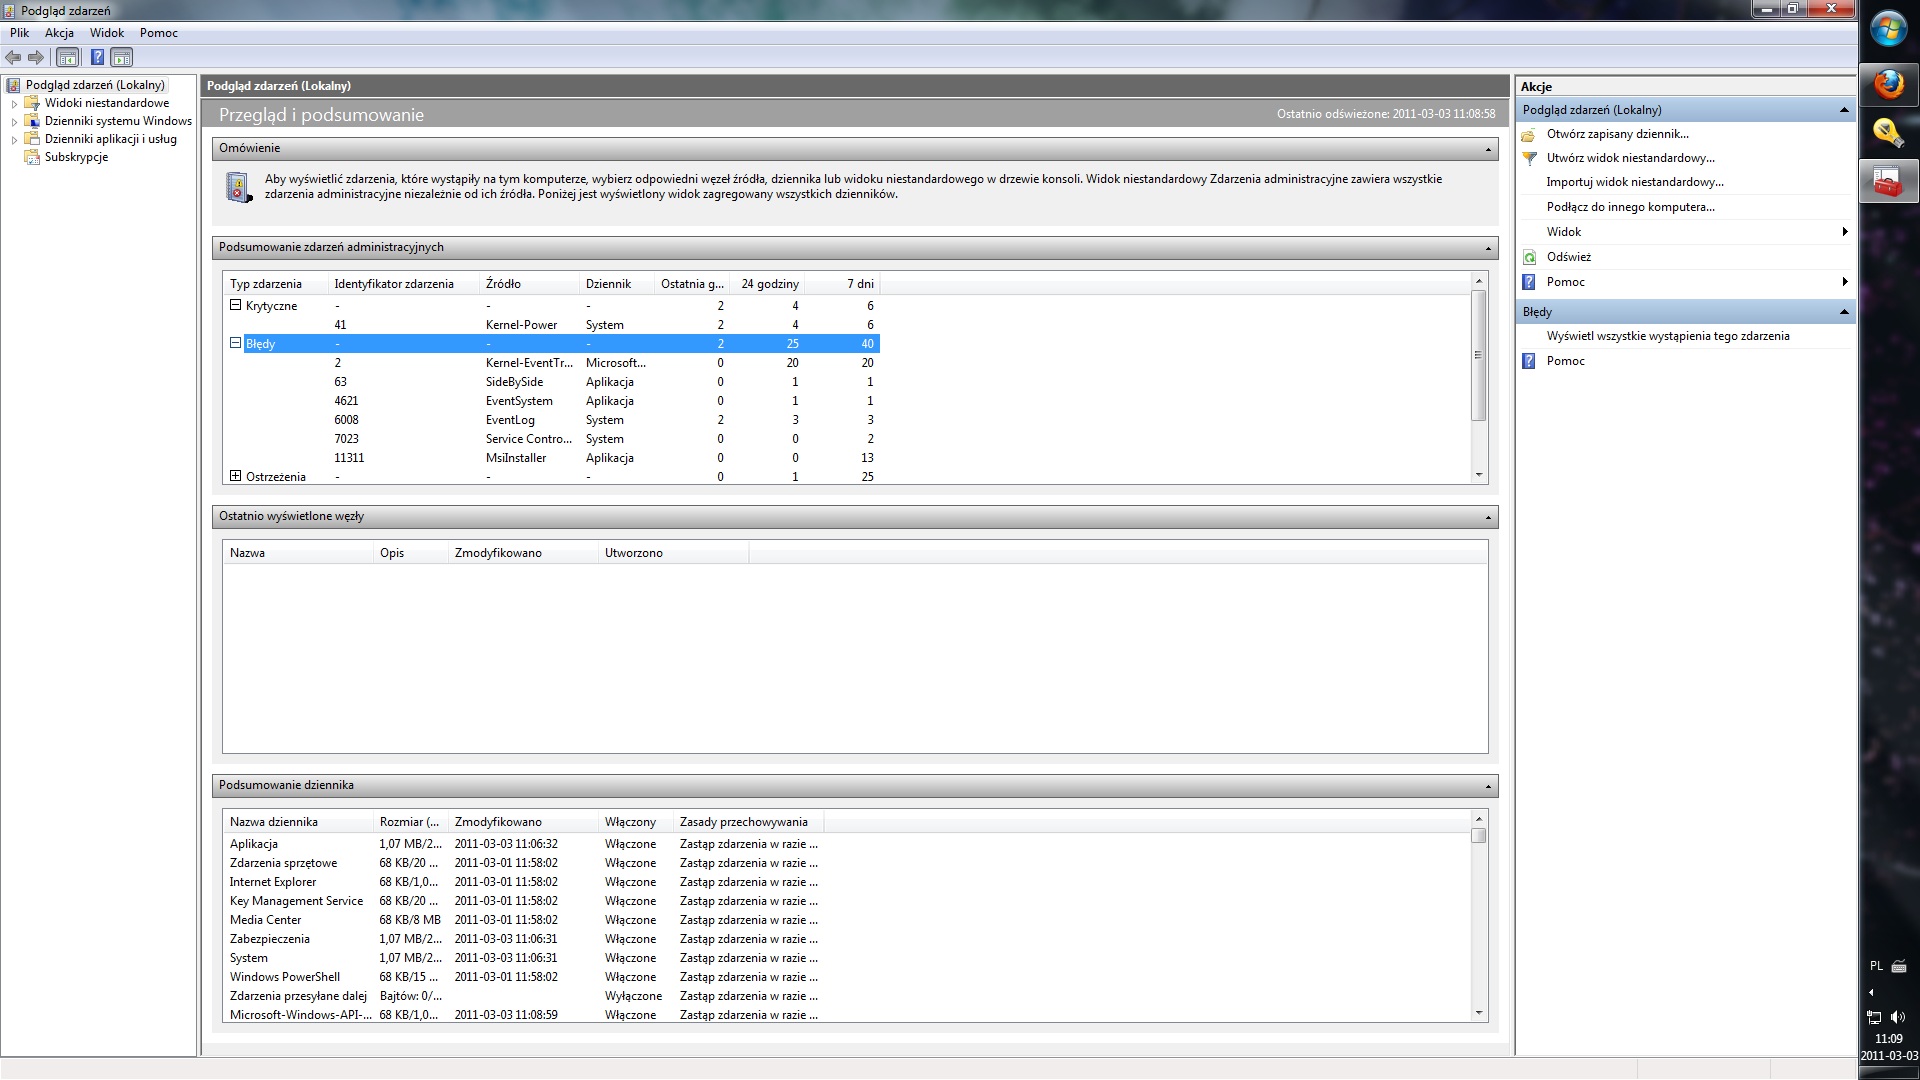This screenshot has width=1920, height=1080.
Task: Click the Windows Start orb
Action: [1888, 29]
